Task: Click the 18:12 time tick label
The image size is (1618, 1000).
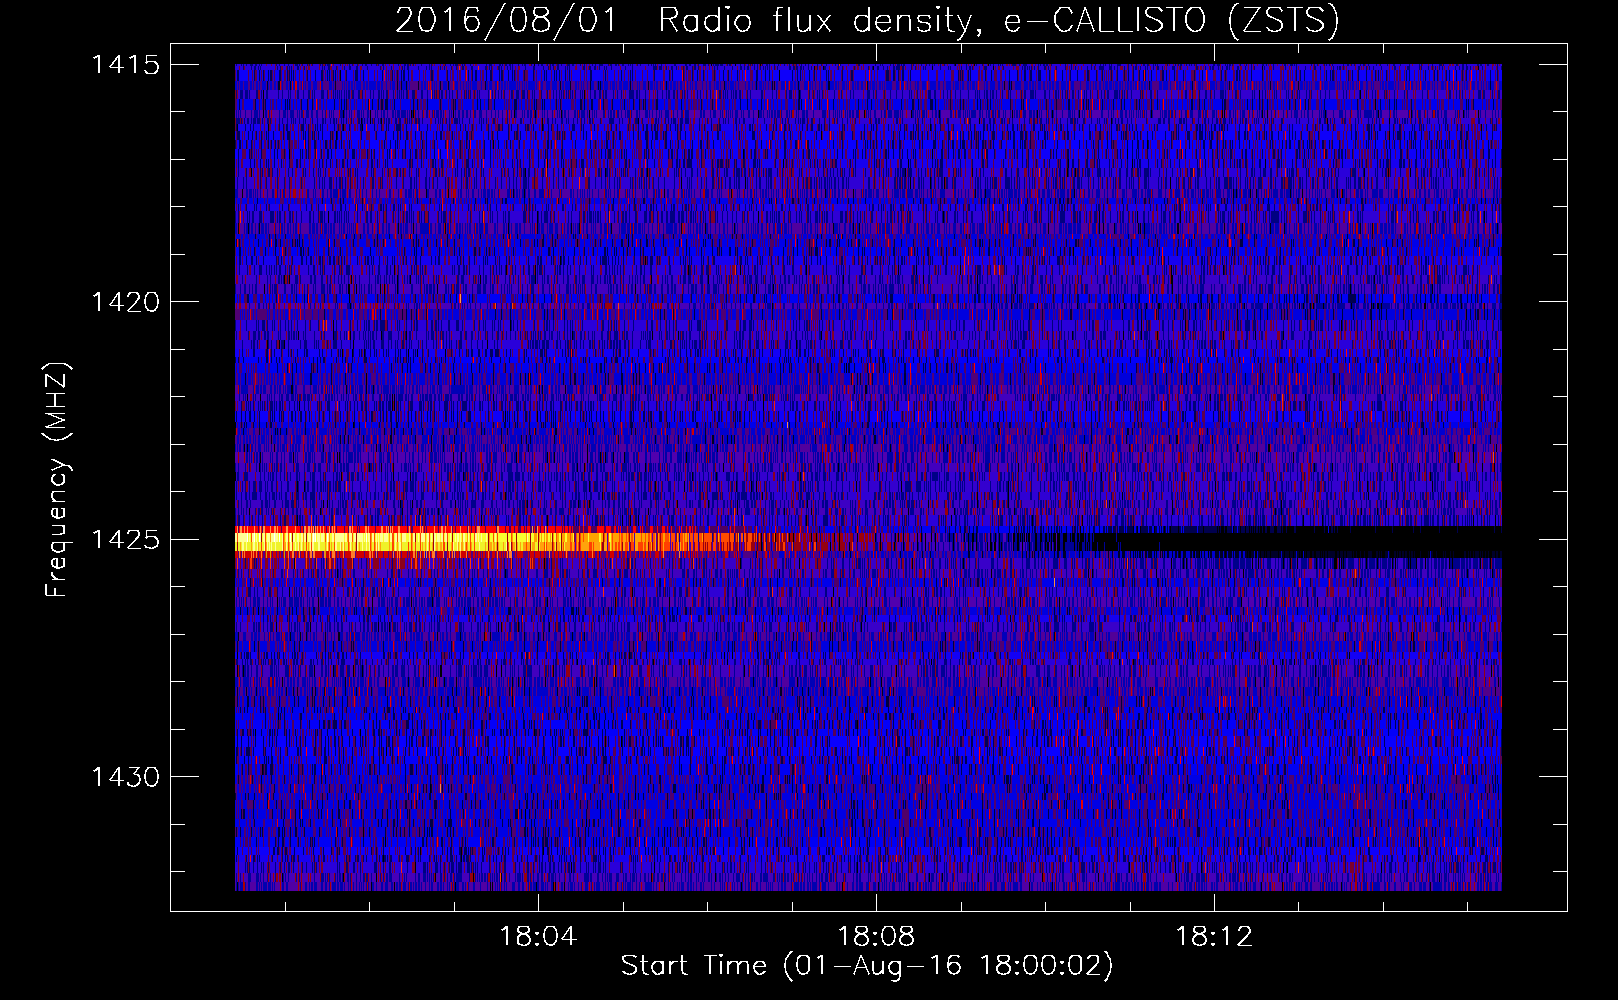Action: 1214,937
